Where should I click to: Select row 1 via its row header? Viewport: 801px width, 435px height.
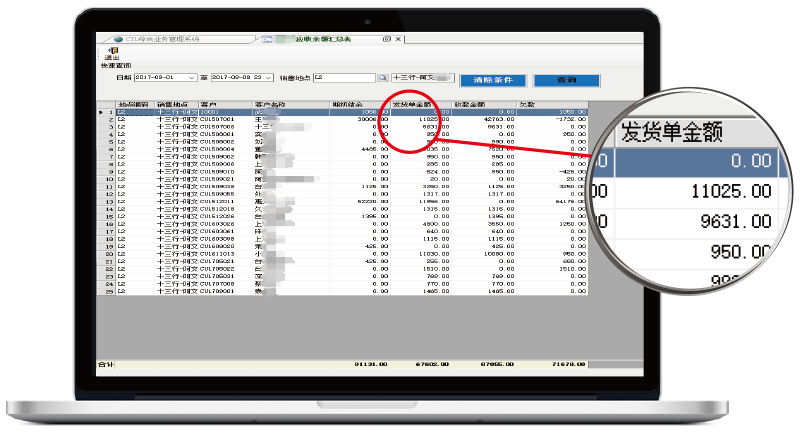(106, 112)
